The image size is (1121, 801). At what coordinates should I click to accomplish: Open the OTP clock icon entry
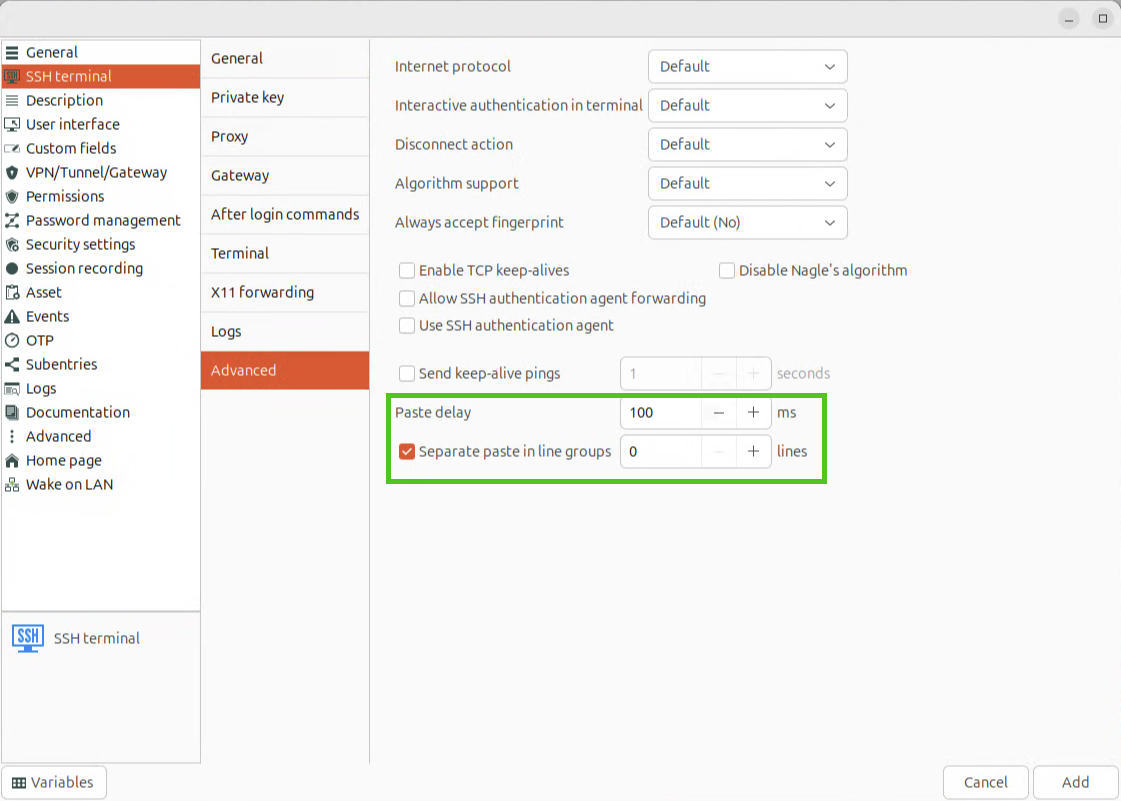click(x=12, y=341)
